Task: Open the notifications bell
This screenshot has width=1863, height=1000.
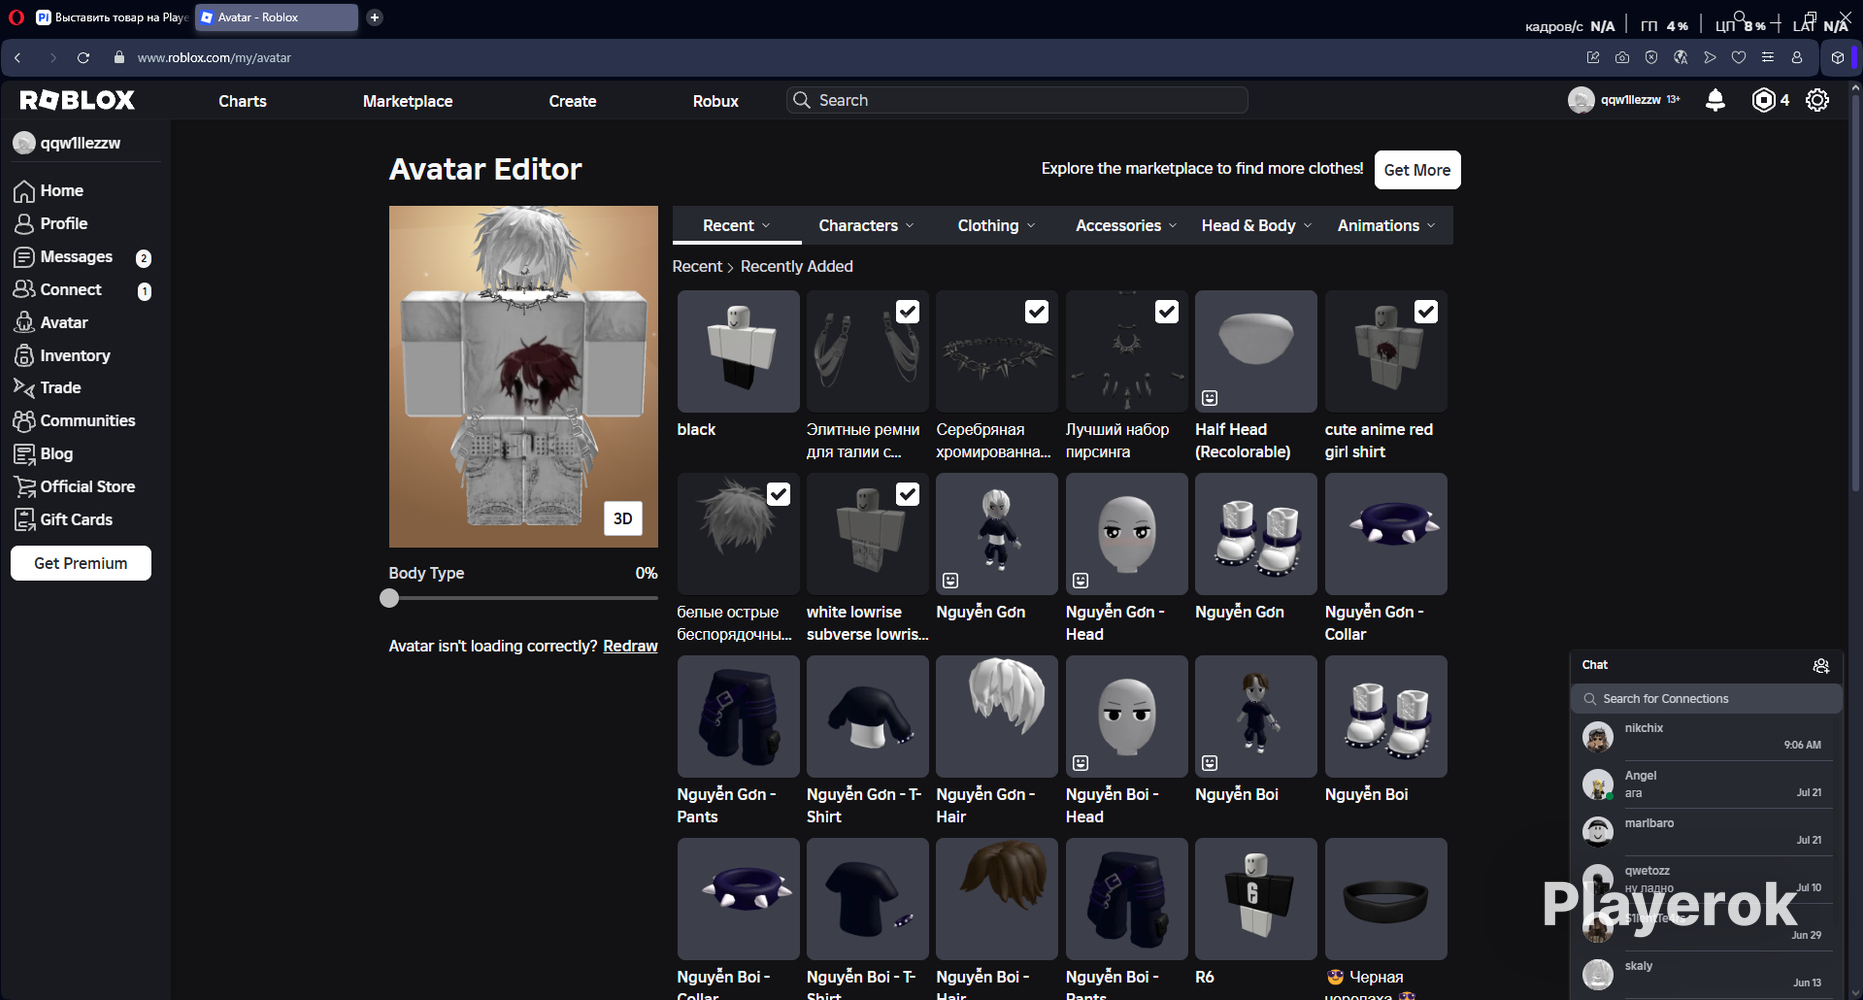Action: (1715, 100)
